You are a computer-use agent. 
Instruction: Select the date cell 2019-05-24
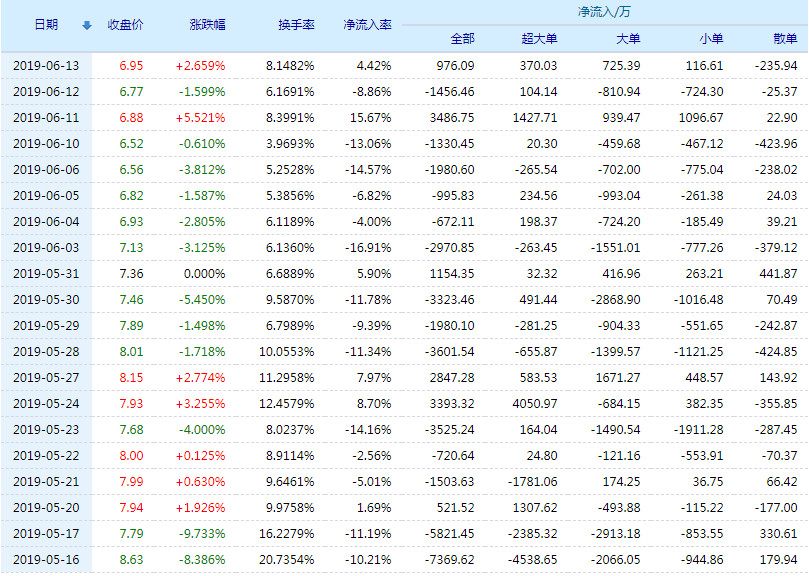tap(46, 404)
